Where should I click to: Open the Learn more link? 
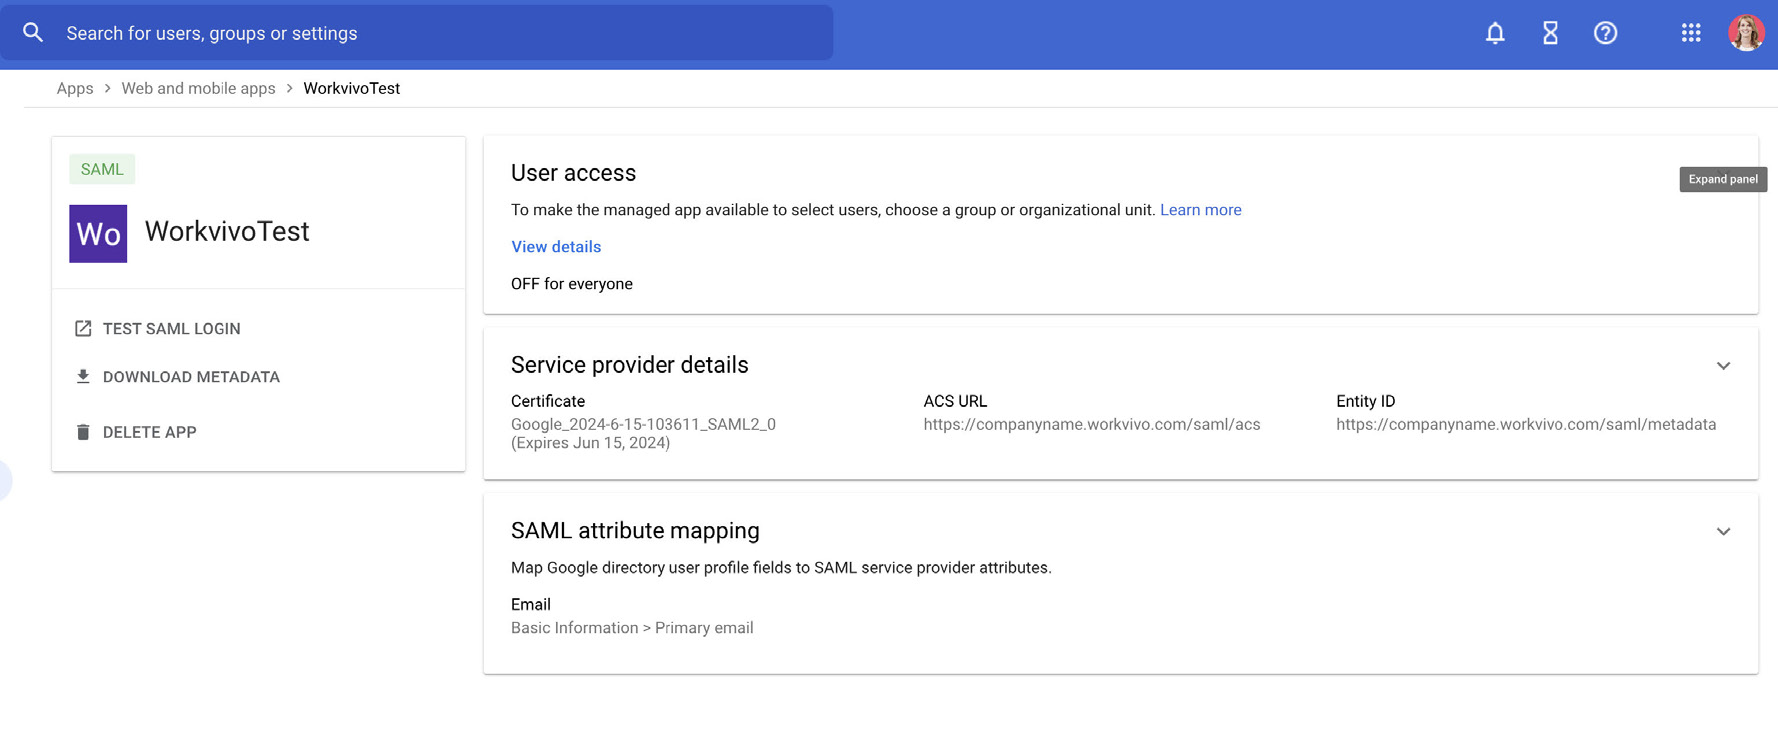(x=1200, y=210)
